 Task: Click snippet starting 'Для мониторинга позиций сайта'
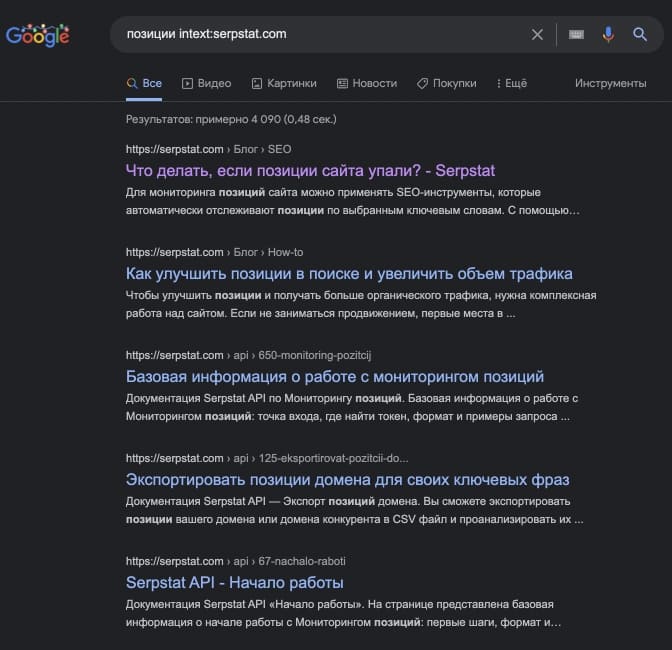pos(353,201)
